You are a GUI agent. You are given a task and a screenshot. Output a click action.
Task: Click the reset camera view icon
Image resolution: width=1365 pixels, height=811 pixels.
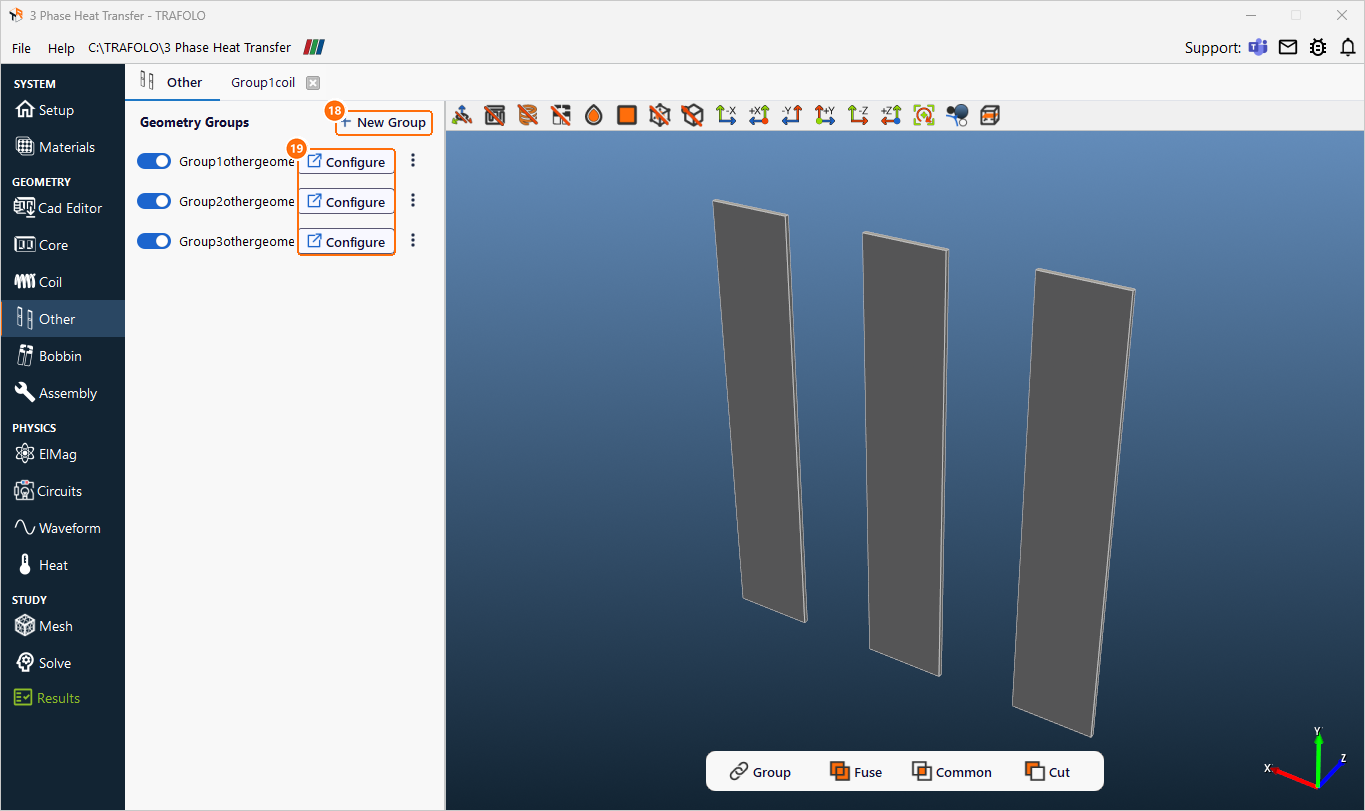(924, 115)
